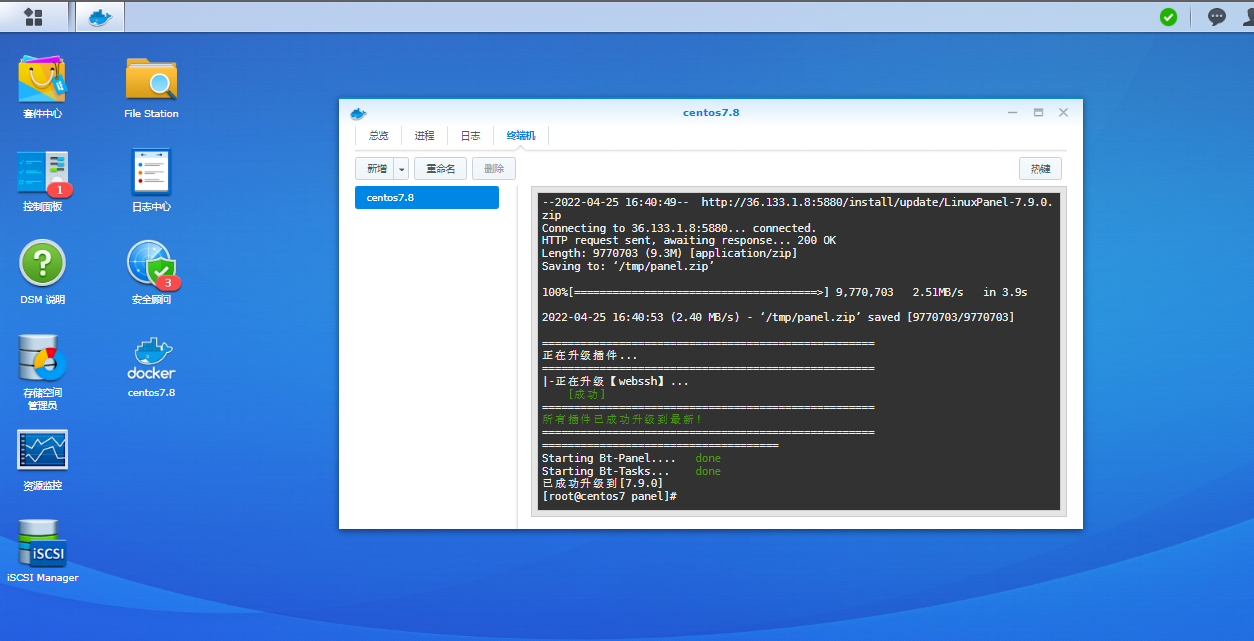Click the 100% wget download progress bar line

784,292
